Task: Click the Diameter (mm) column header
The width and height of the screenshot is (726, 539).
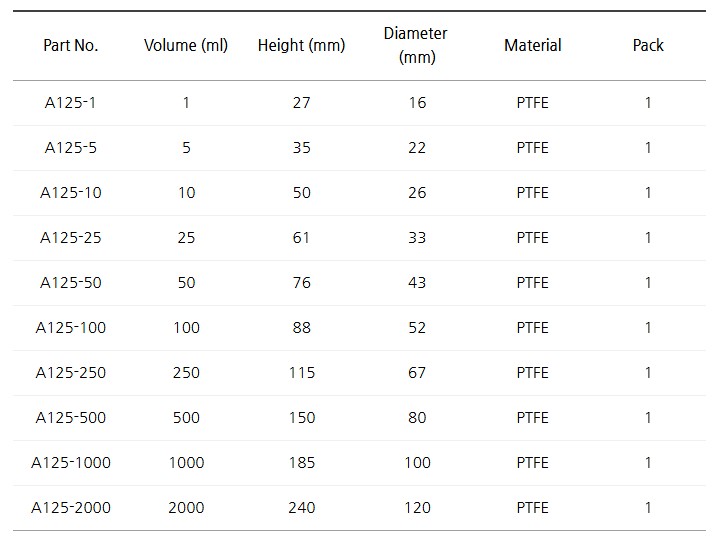Action: pyautogui.click(x=416, y=45)
